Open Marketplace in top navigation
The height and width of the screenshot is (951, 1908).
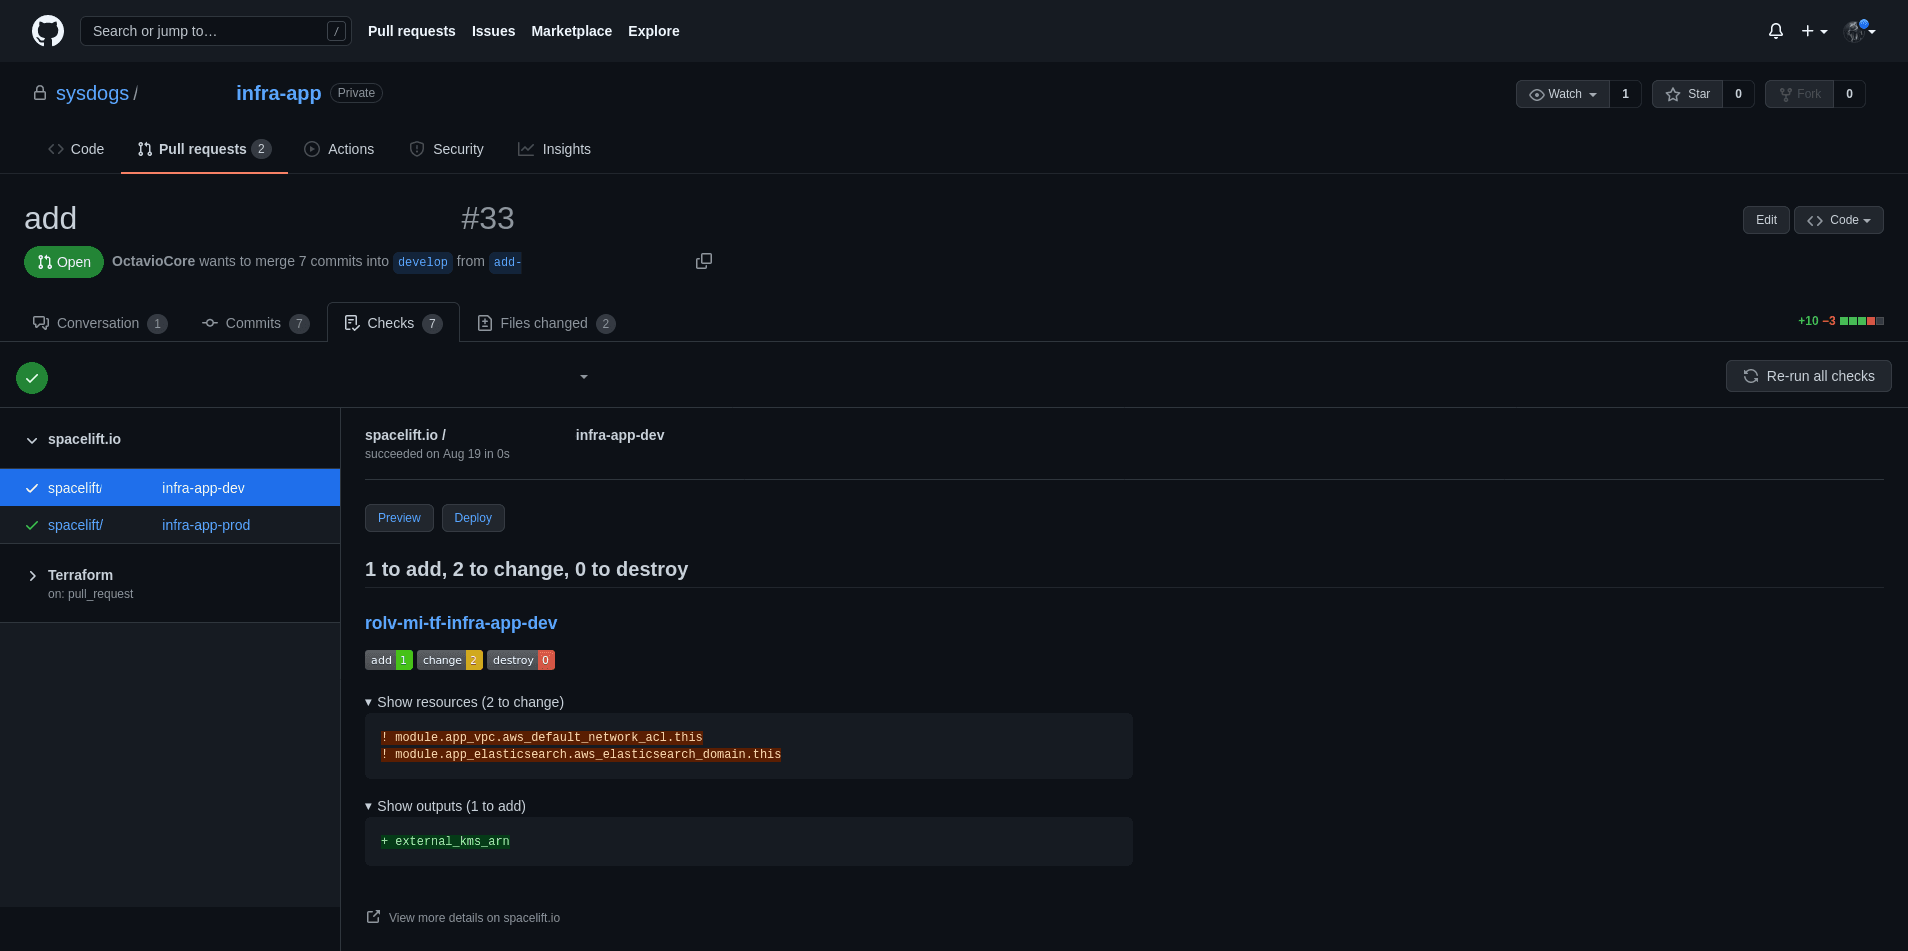pyautogui.click(x=571, y=31)
